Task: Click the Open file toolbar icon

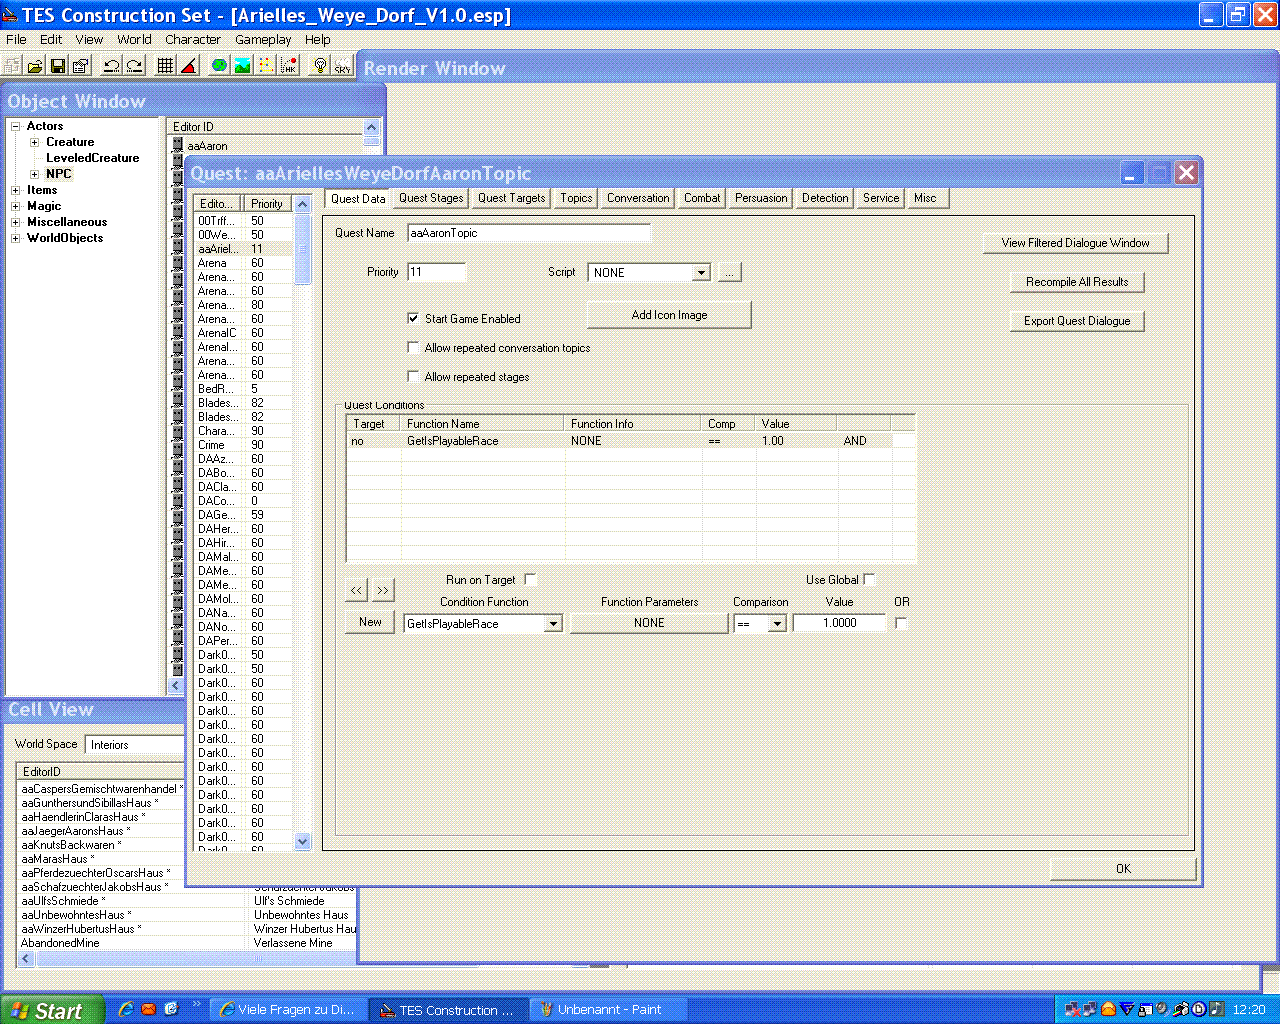Action: [x=35, y=66]
